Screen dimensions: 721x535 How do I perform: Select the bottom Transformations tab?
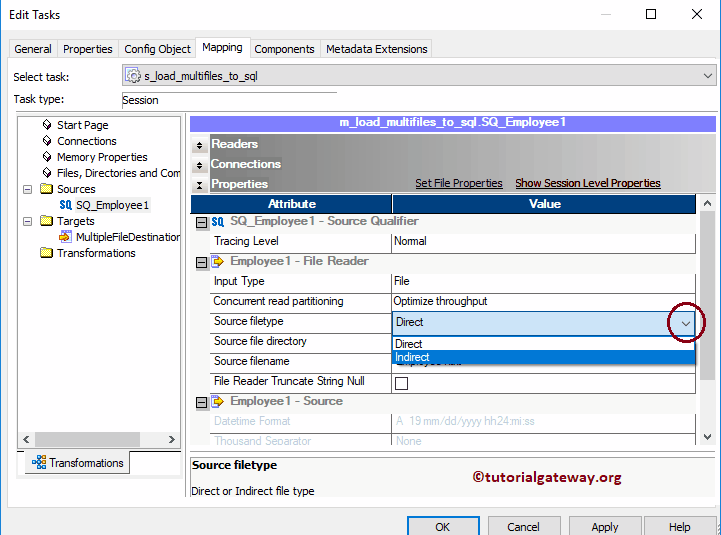point(78,462)
